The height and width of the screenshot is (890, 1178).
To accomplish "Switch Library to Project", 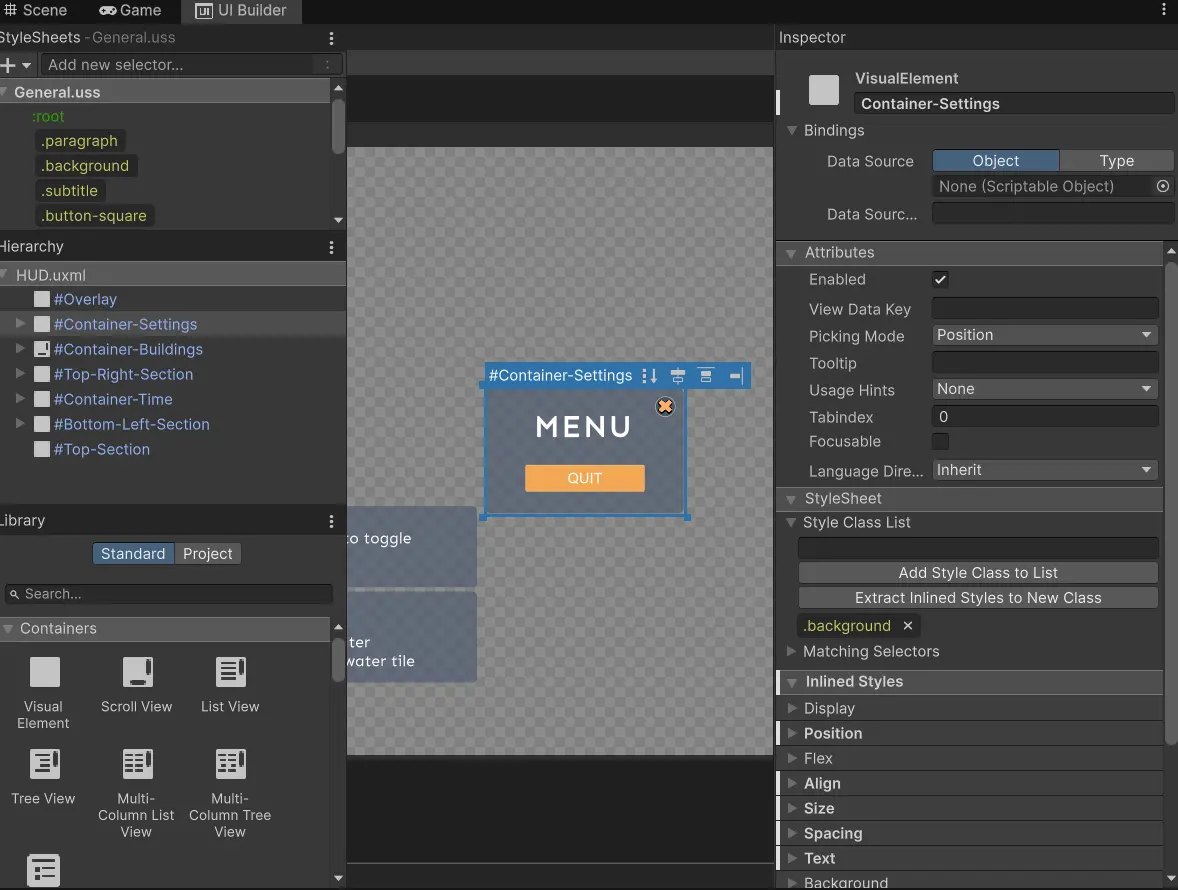I will pos(207,554).
